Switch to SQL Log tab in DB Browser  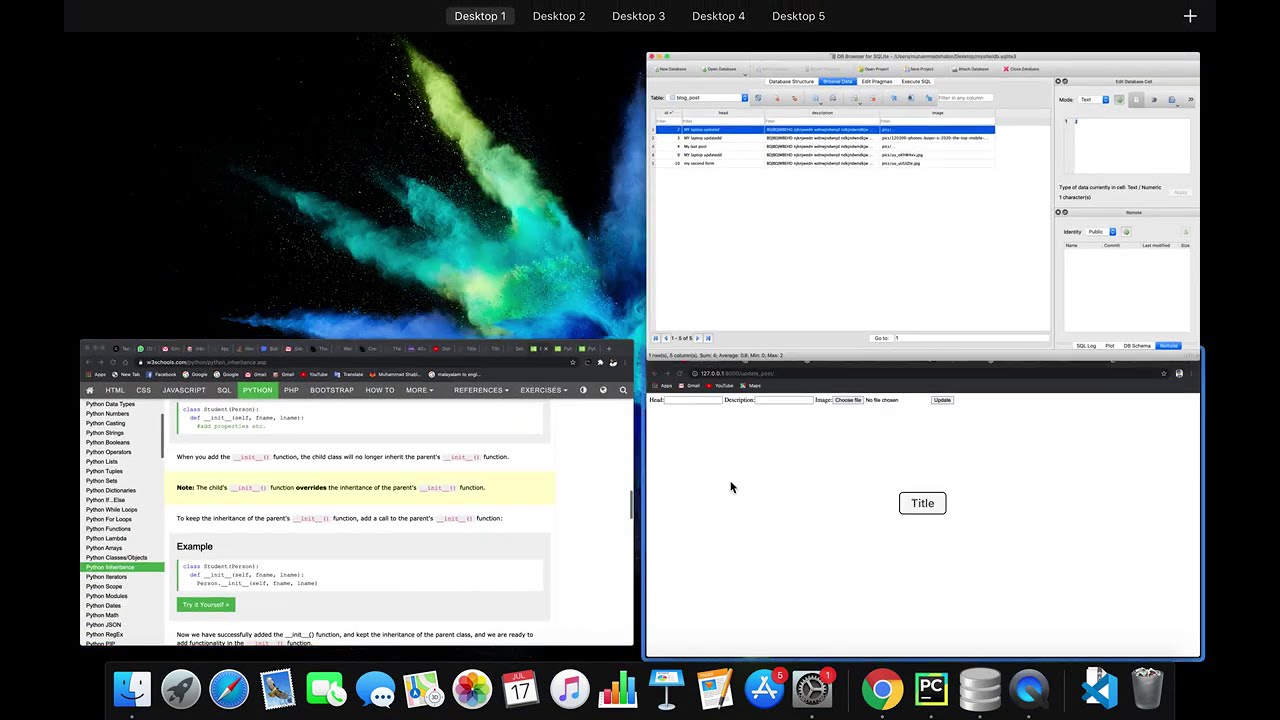coord(1085,346)
